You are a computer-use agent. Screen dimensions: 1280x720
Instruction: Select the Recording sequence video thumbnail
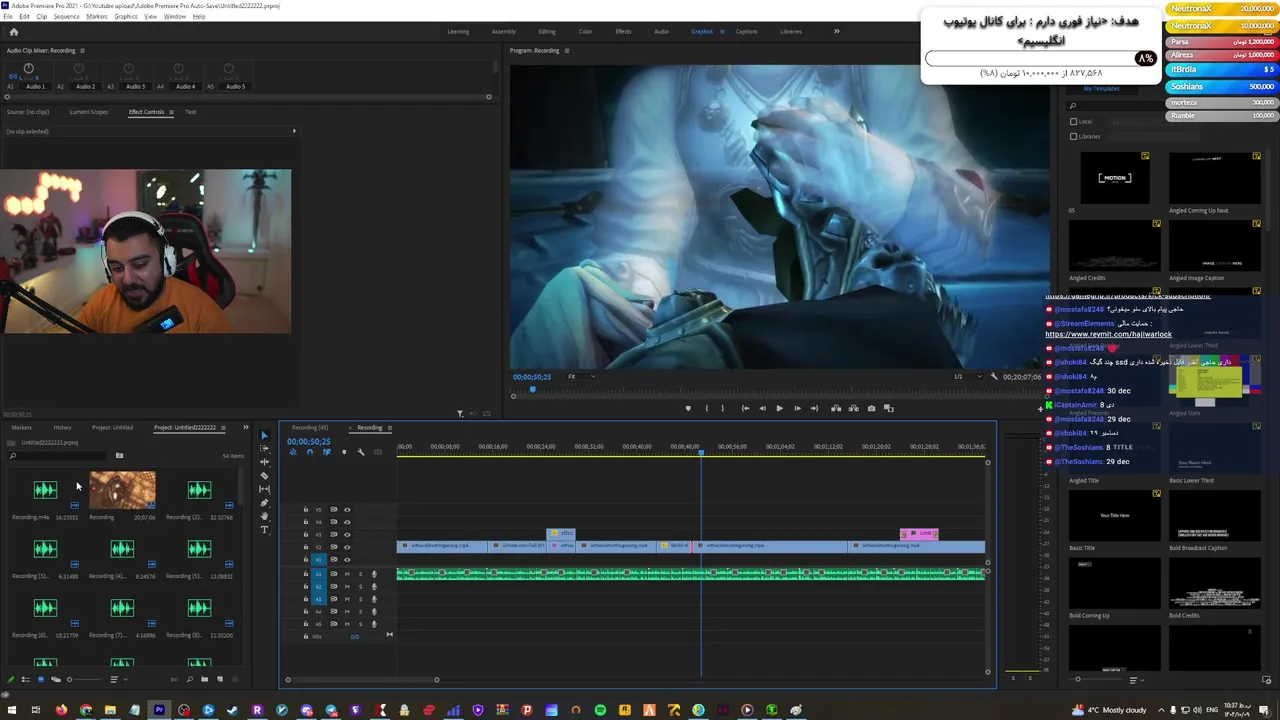pyautogui.click(x=122, y=490)
